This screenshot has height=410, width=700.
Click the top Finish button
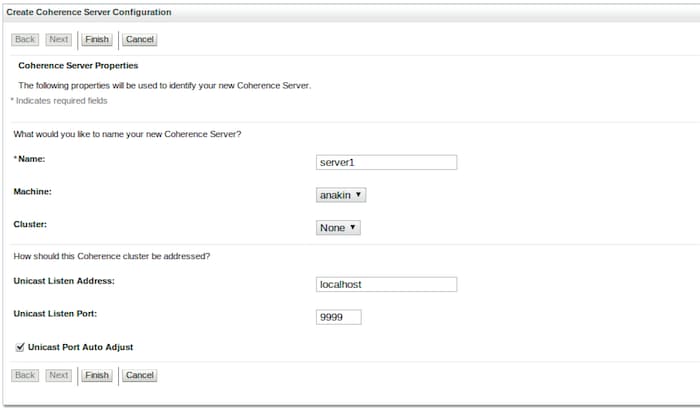coord(96,39)
